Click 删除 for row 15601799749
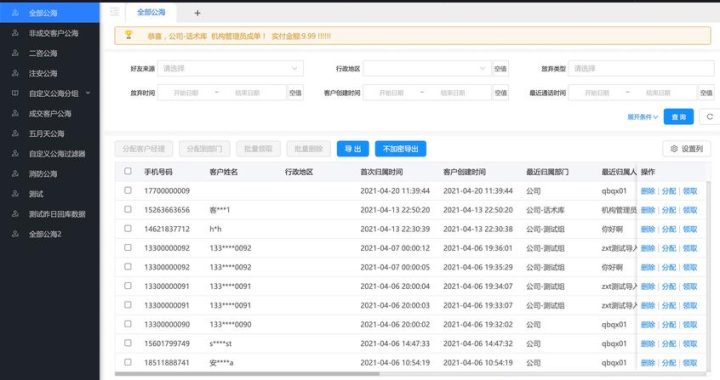Screen dimensions: 720x380 (x=648, y=343)
